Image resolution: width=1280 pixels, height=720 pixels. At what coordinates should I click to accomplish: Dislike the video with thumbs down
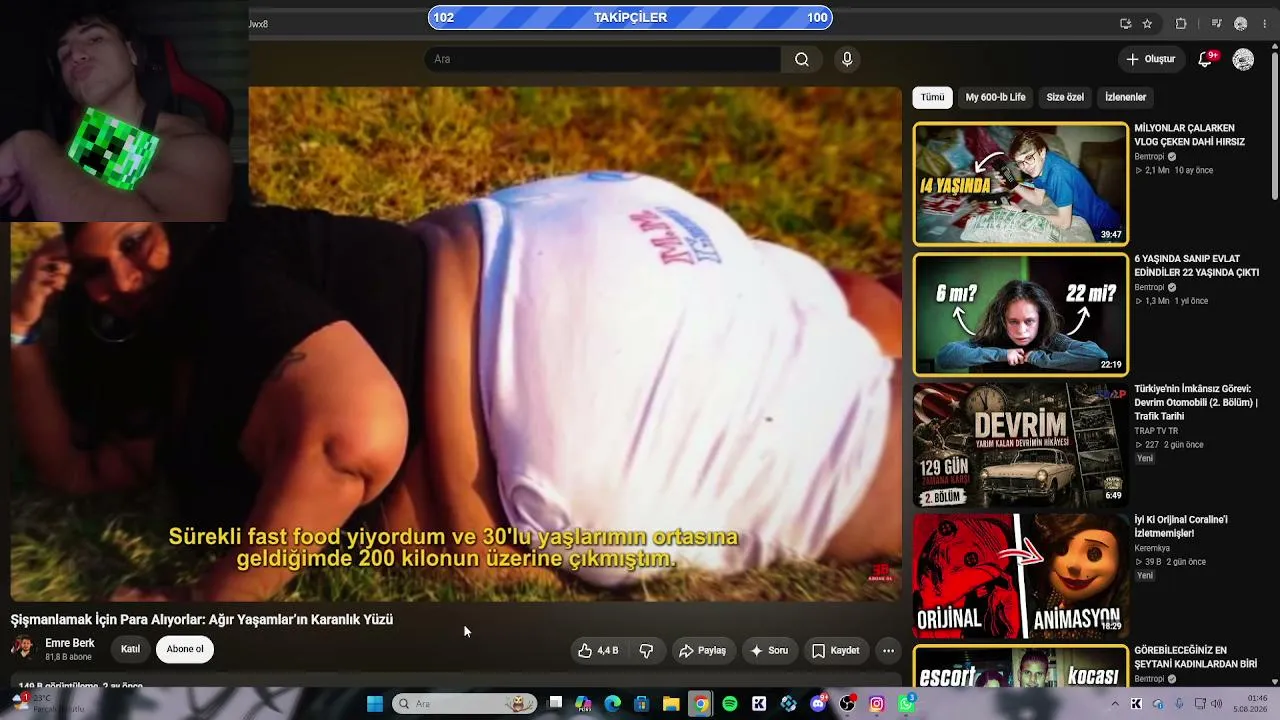point(646,650)
